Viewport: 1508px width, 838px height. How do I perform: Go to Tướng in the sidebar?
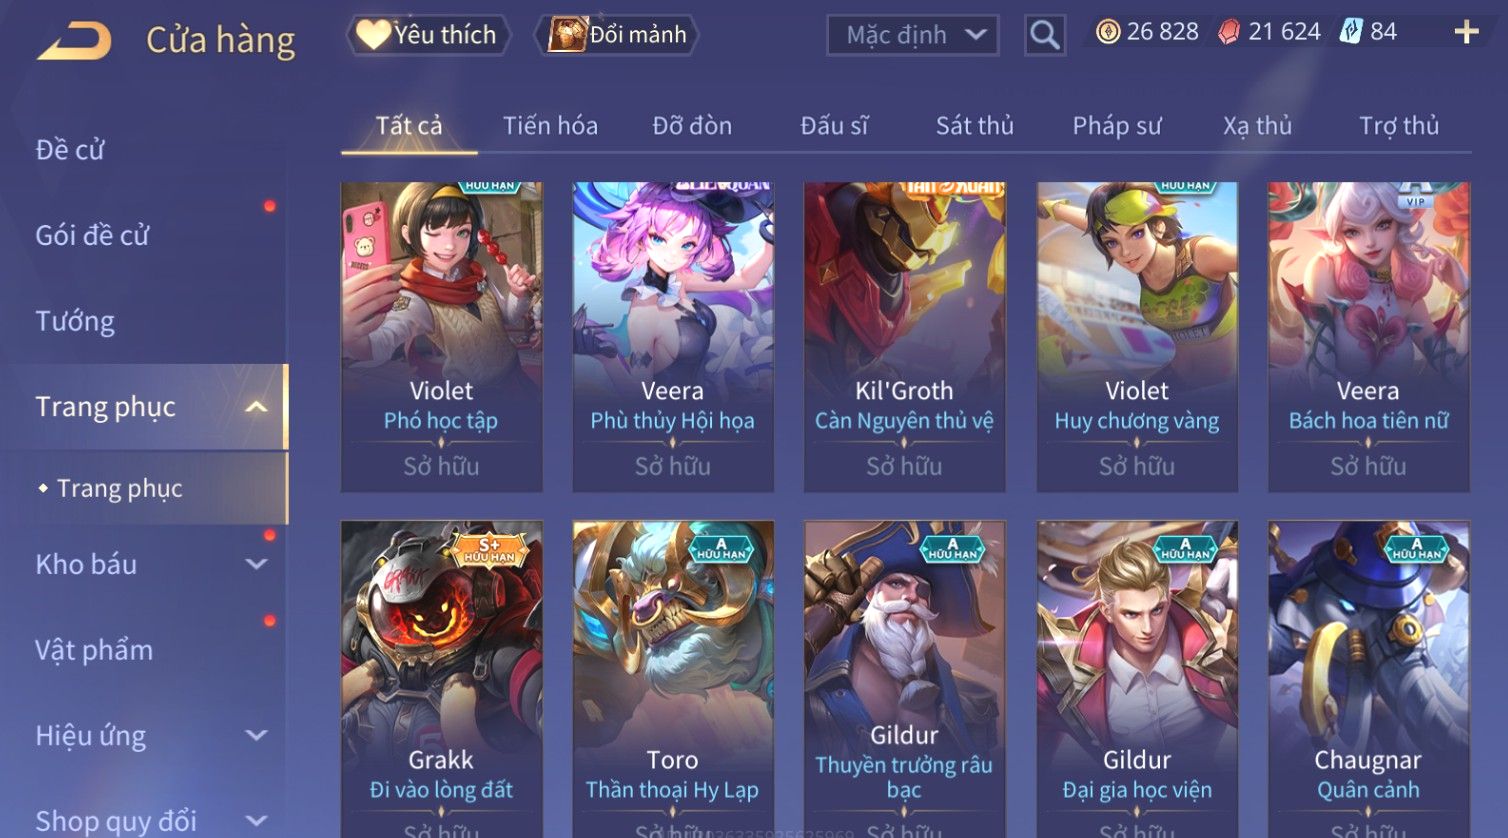pyautogui.click(x=75, y=321)
